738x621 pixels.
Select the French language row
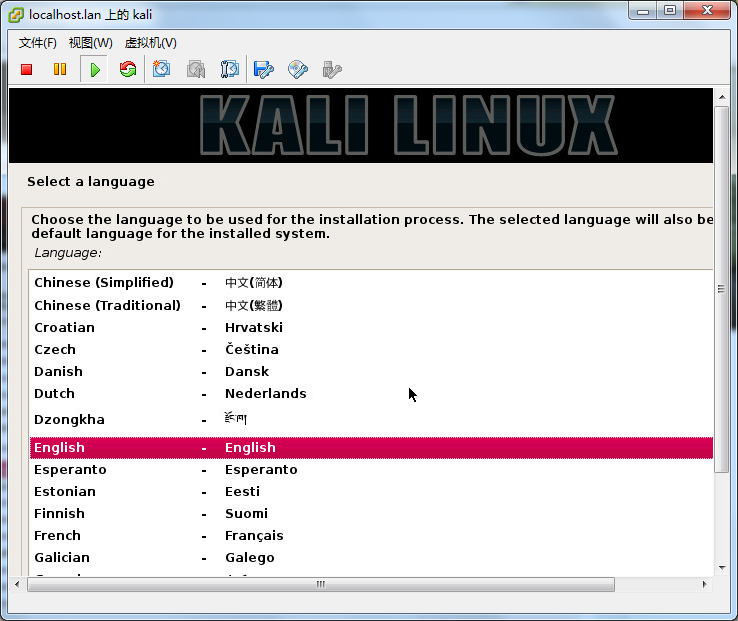pyautogui.click(x=371, y=536)
